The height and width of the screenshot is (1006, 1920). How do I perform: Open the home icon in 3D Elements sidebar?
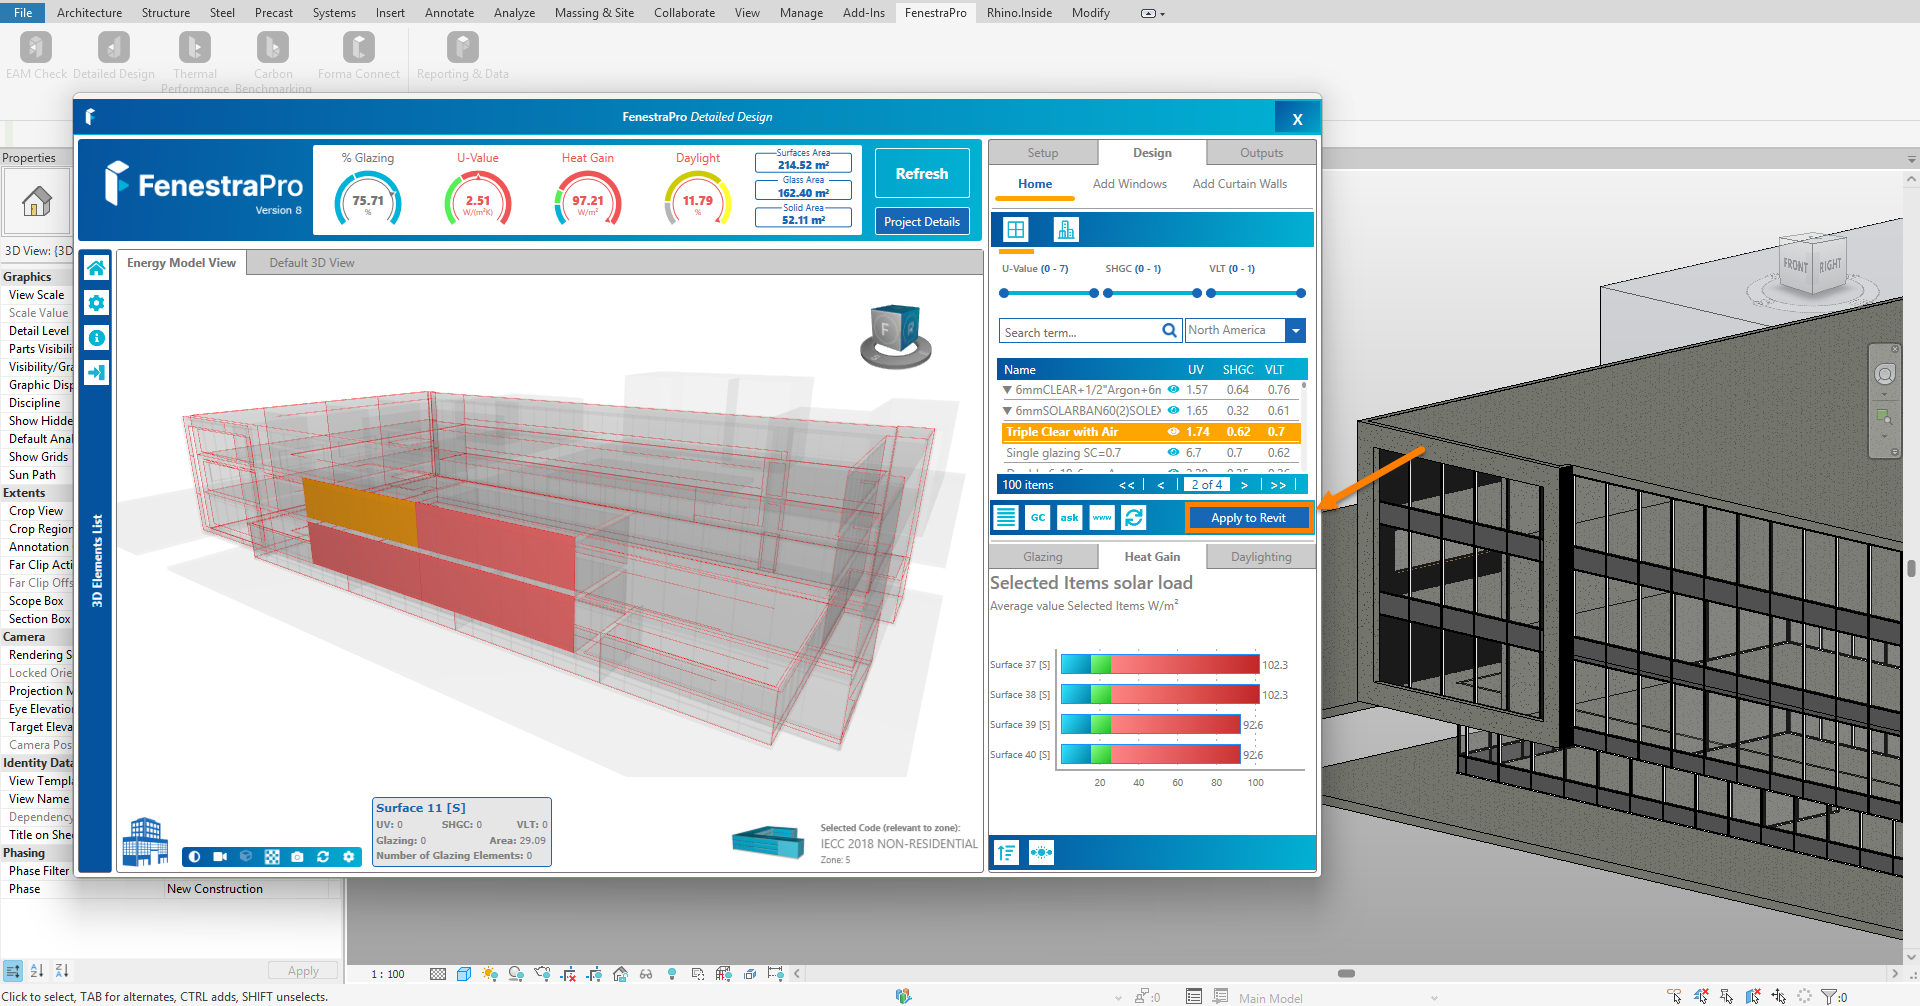(x=96, y=267)
